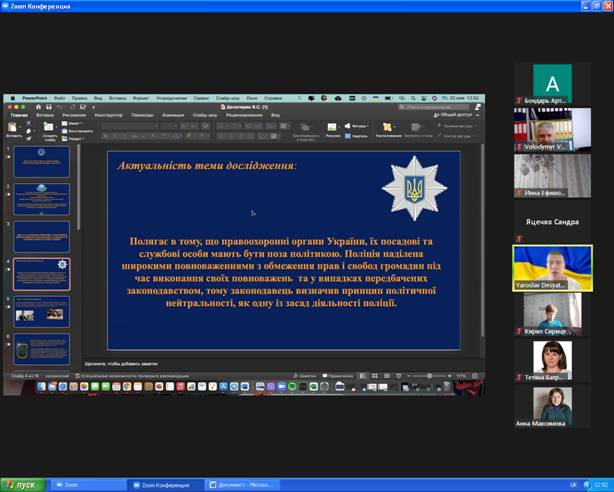Open the Формат menu in Mac menu bar
The width and height of the screenshot is (614, 492).
[x=141, y=98]
